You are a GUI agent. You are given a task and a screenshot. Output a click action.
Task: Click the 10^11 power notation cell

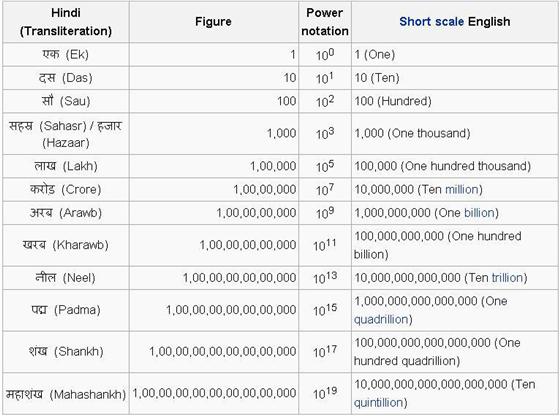(x=325, y=245)
